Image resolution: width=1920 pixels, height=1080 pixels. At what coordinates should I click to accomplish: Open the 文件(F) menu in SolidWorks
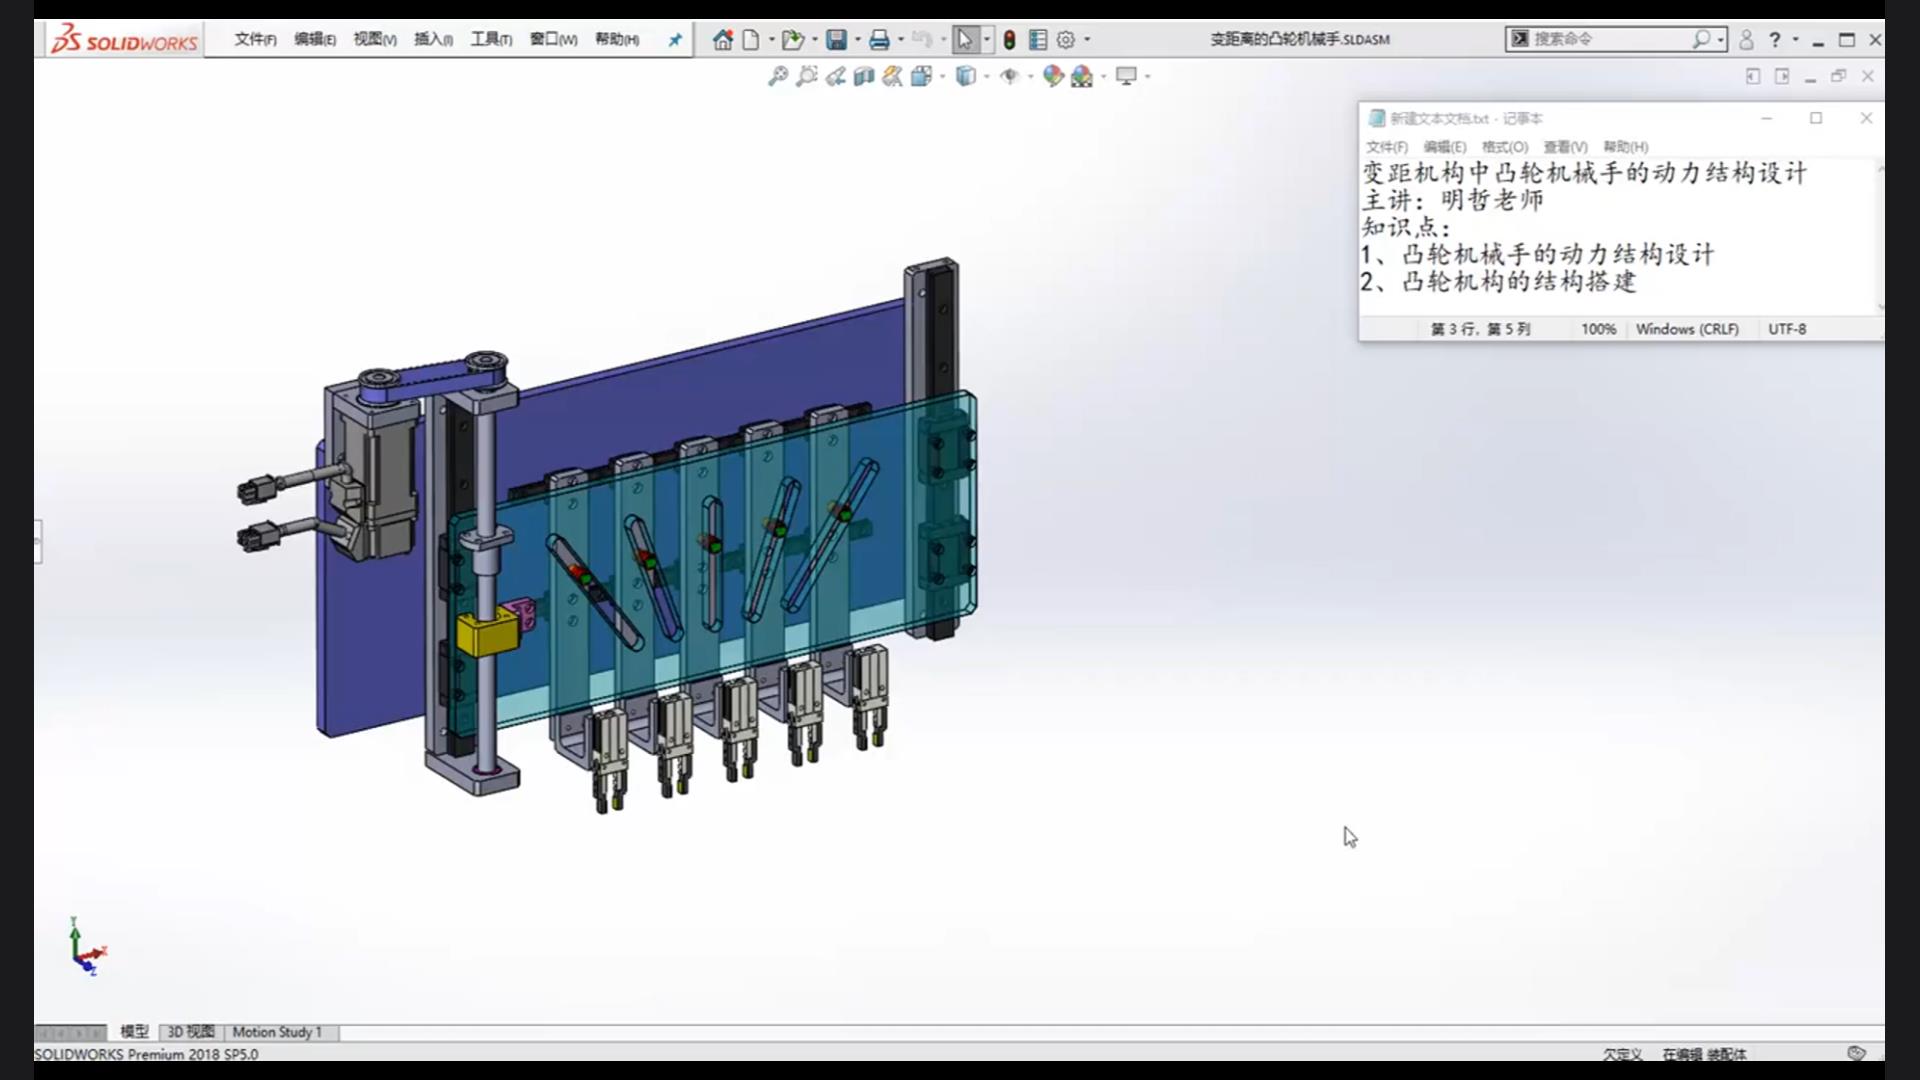coord(255,39)
